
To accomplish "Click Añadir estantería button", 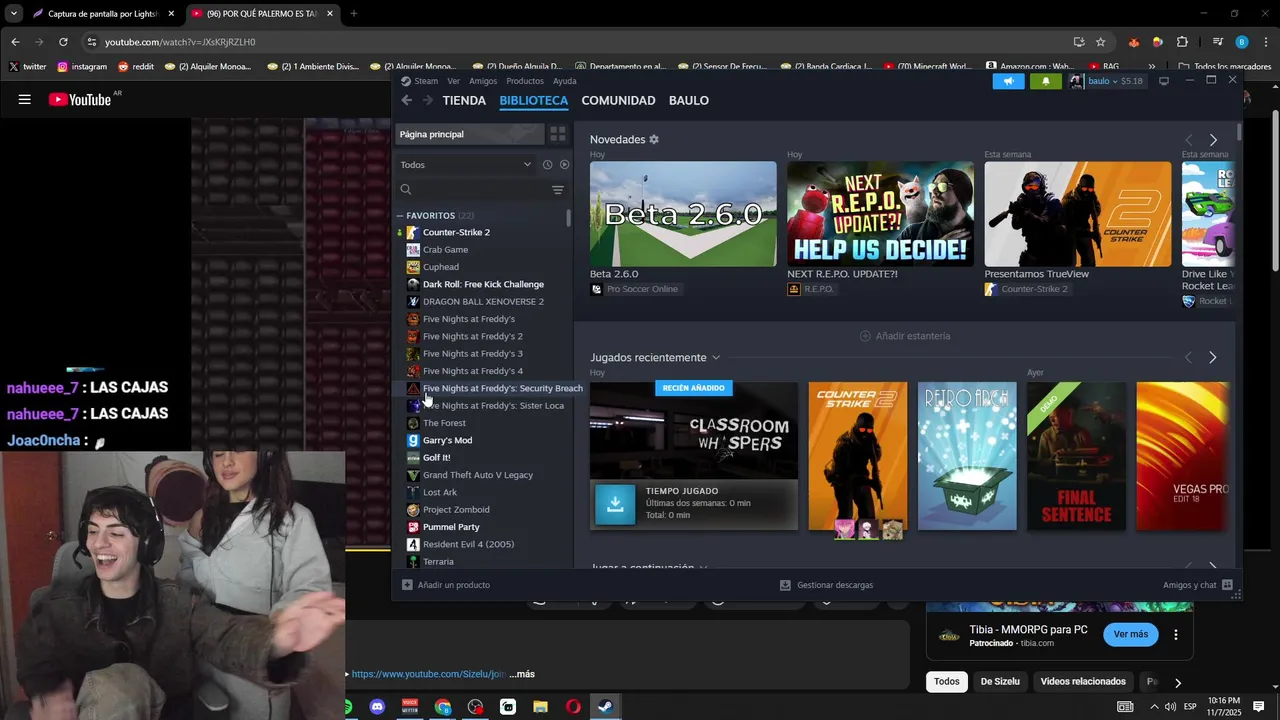I will pos(905,336).
